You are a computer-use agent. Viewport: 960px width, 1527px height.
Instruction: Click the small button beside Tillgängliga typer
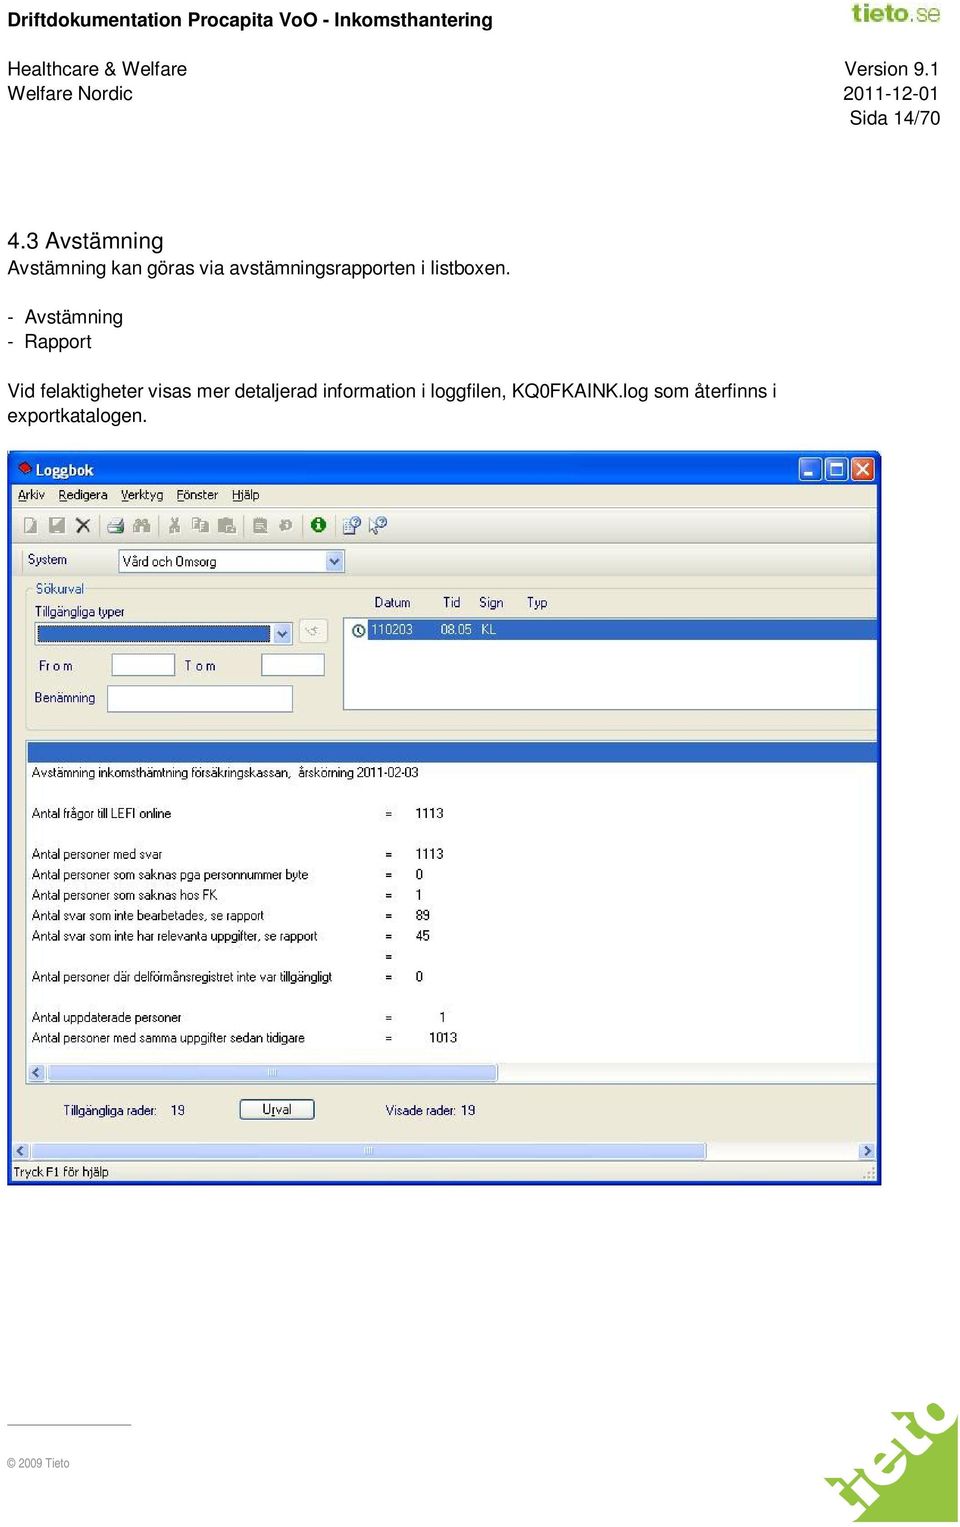tap(313, 631)
